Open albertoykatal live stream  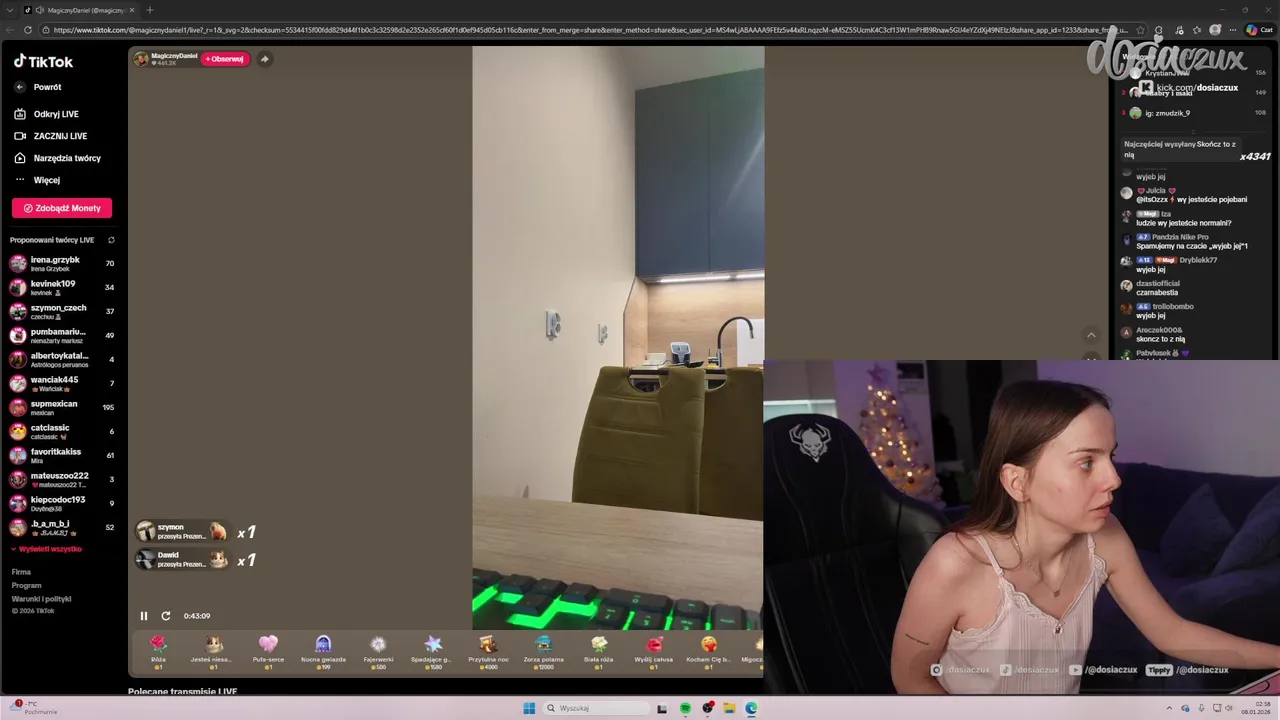(62, 360)
